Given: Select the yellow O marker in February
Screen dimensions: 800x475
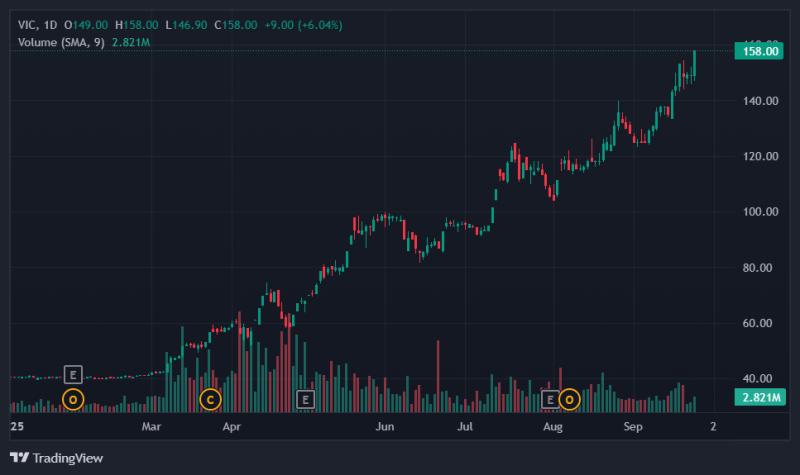Looking at the screenshot, I should [73, 399].
